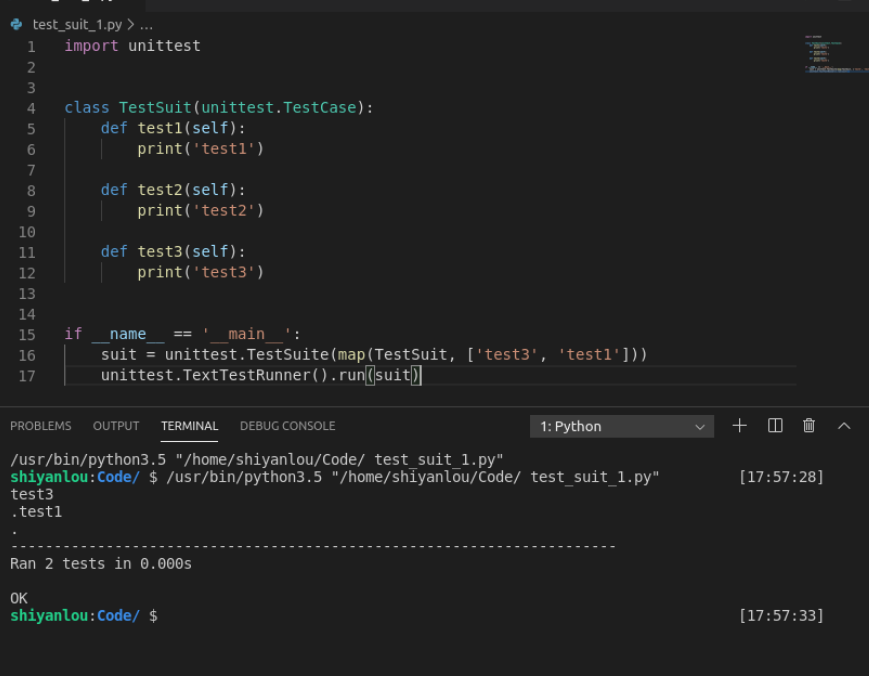Click the 'import' keyword on line 1
869x676 pixels.
(91, 45)
